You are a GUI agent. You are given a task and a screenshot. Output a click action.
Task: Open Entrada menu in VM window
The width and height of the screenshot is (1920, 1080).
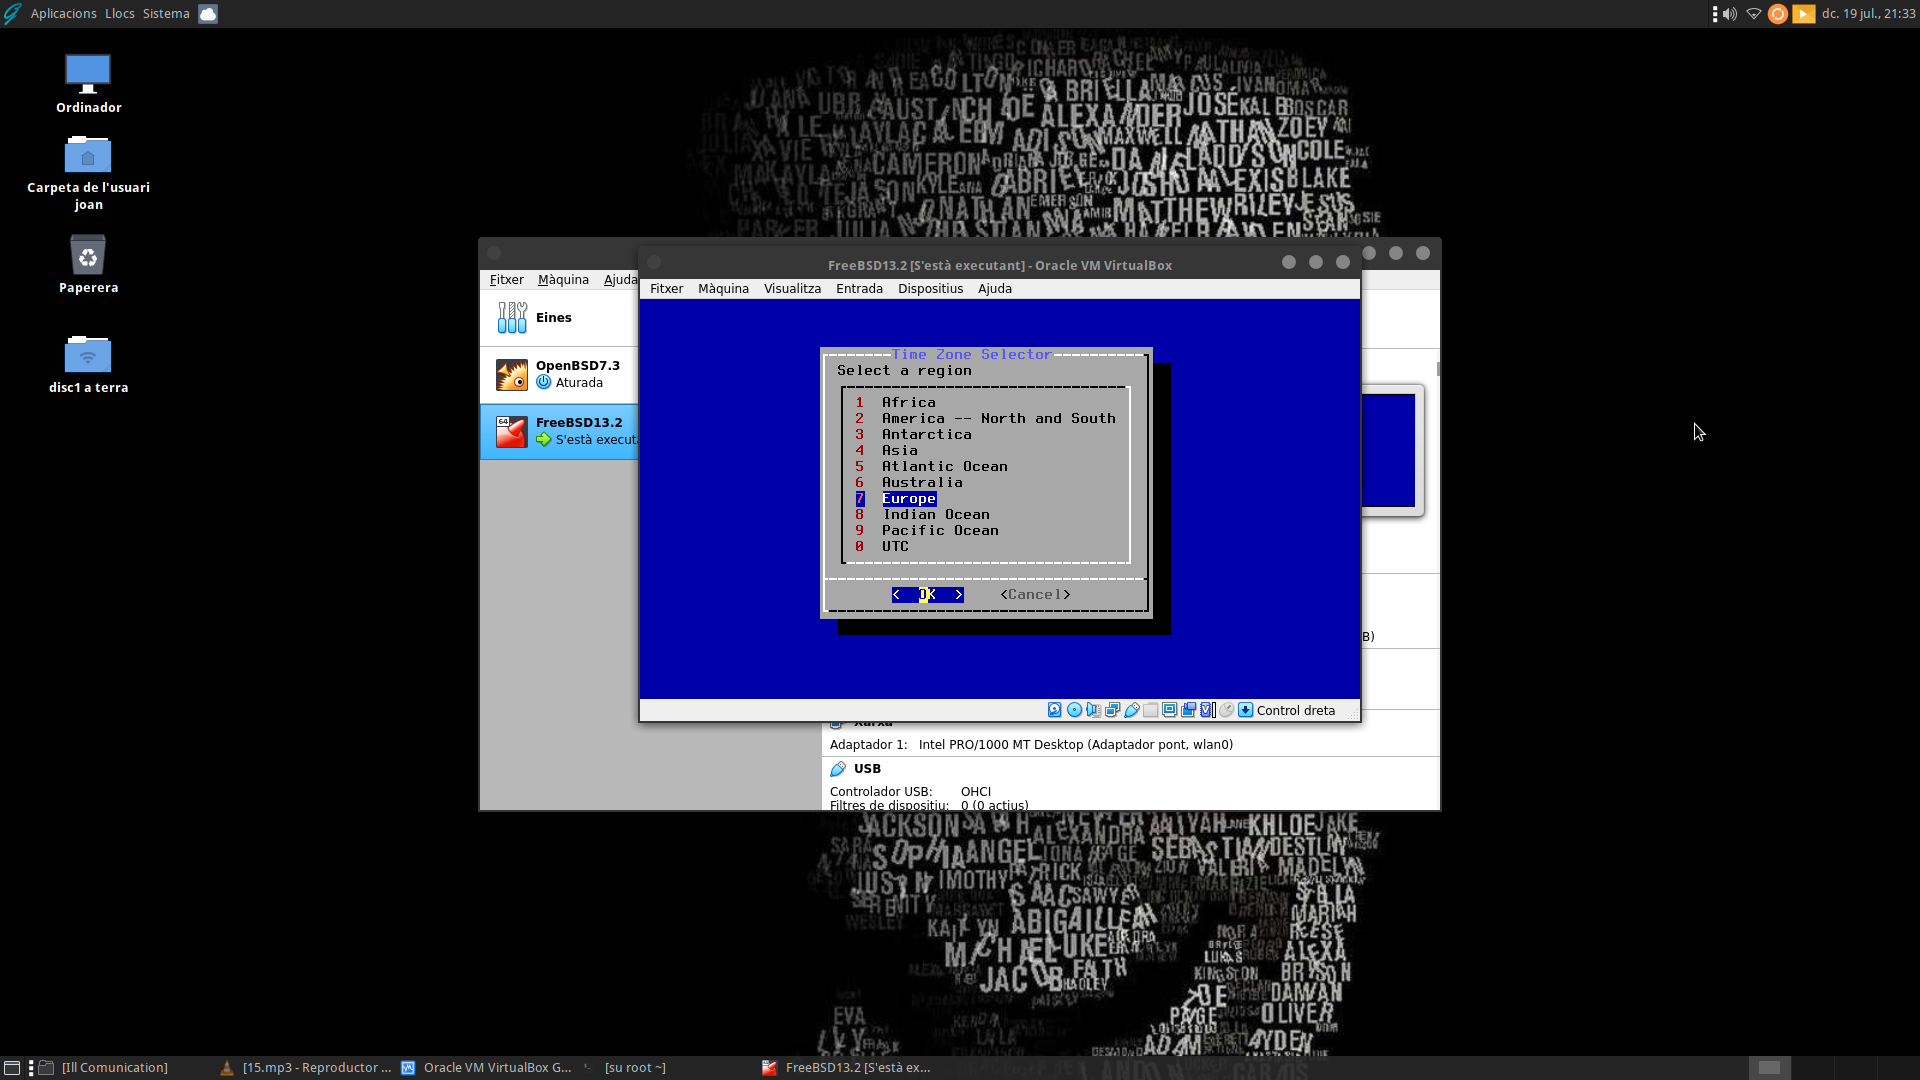pyautogui.click(x=859, y=289)
